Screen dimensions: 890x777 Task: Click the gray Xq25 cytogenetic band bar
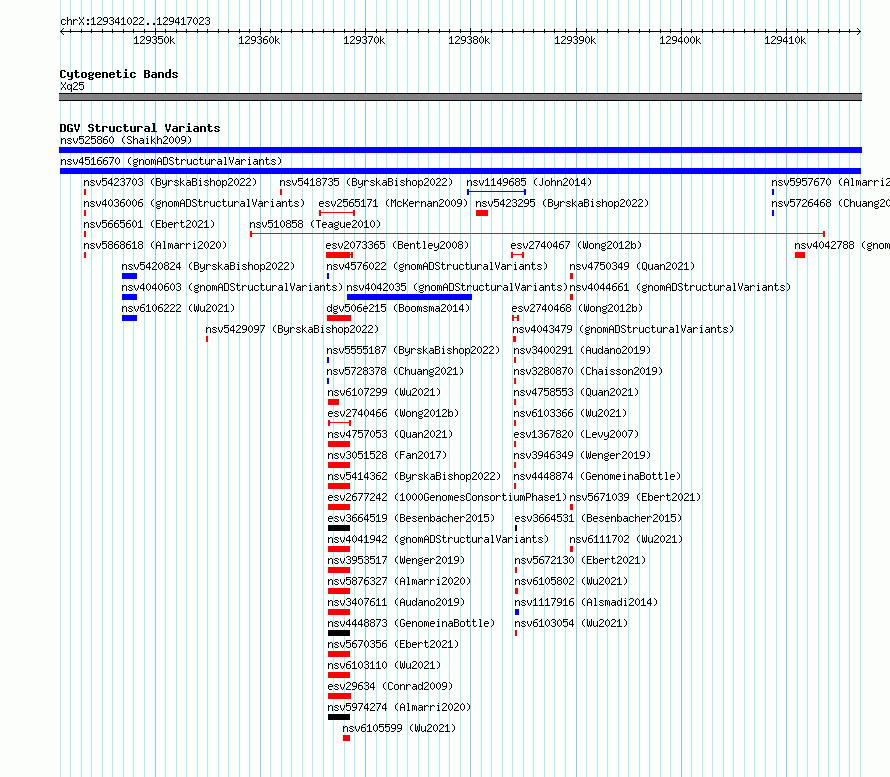[460, 97]
